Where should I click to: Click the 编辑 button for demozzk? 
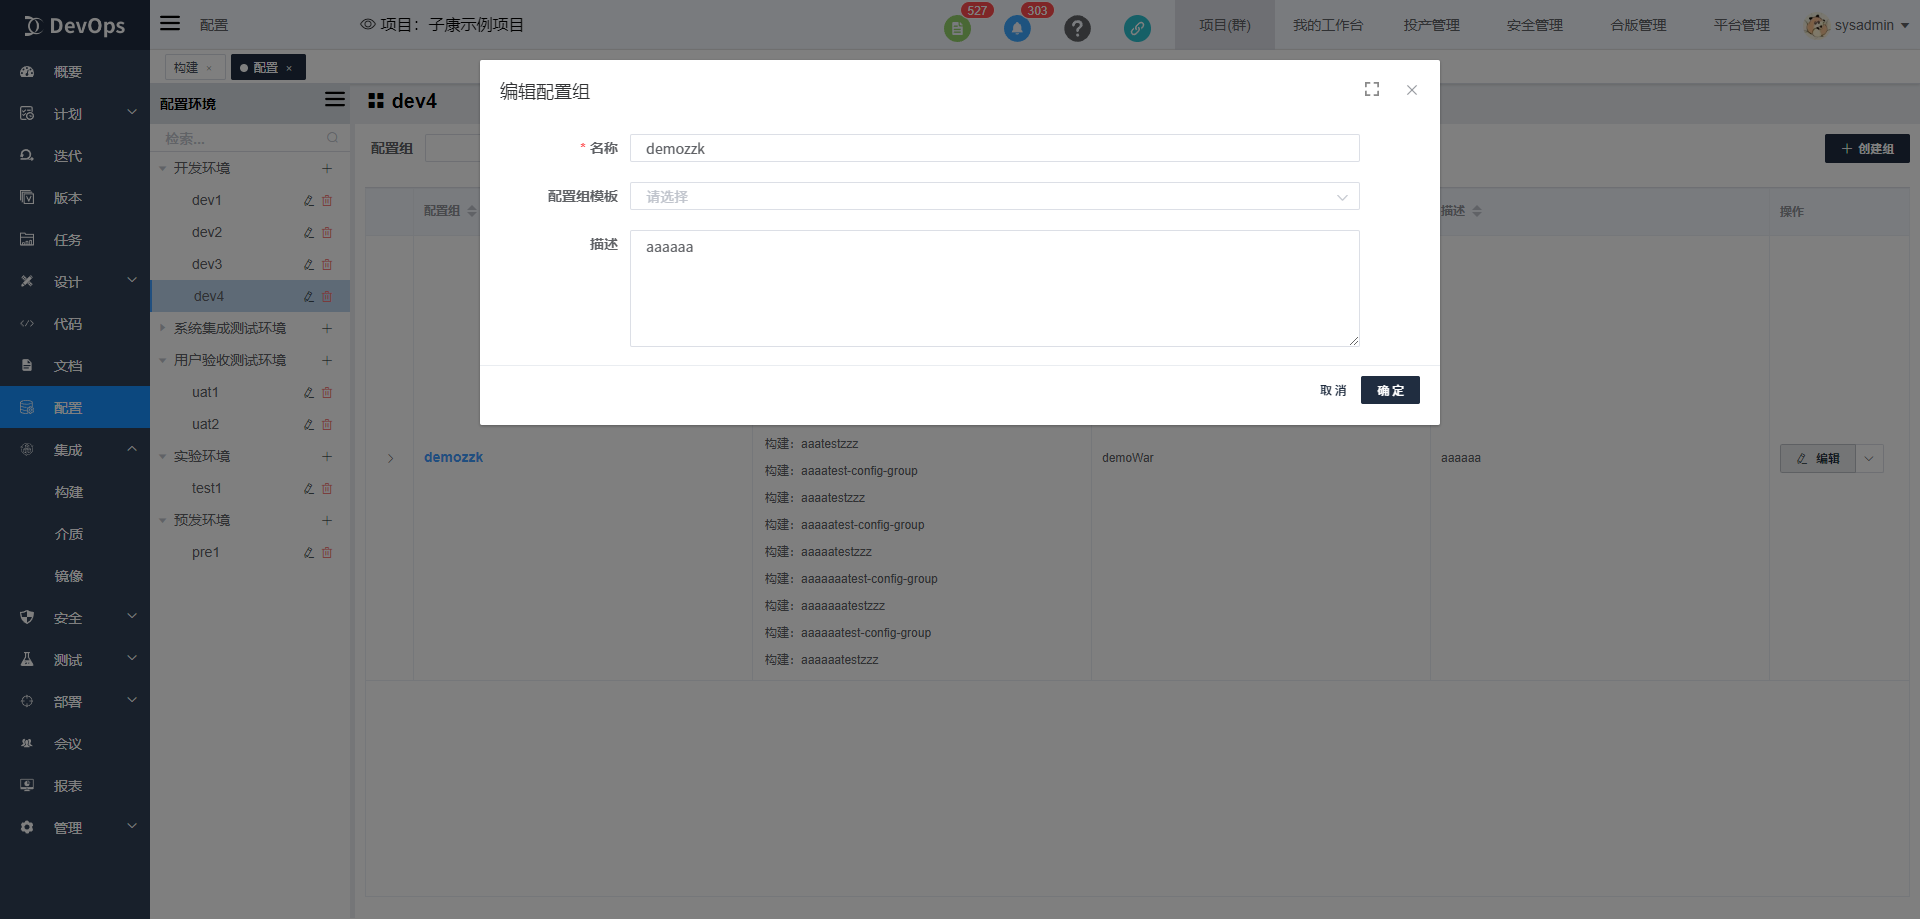tap(1818, 459)
